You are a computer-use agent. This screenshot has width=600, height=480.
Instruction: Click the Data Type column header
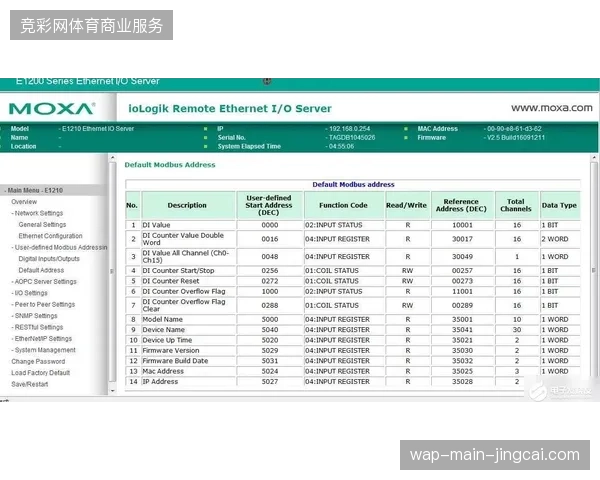[559, 205]
